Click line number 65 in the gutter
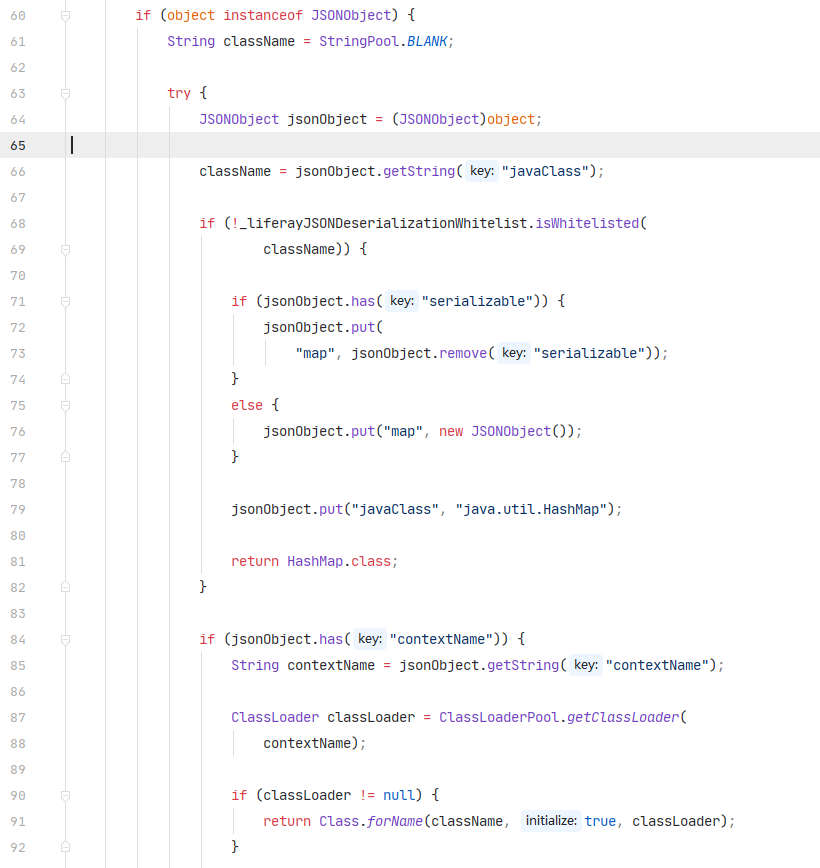The height and width of the screenshot is (868, 820). point(18,146)
